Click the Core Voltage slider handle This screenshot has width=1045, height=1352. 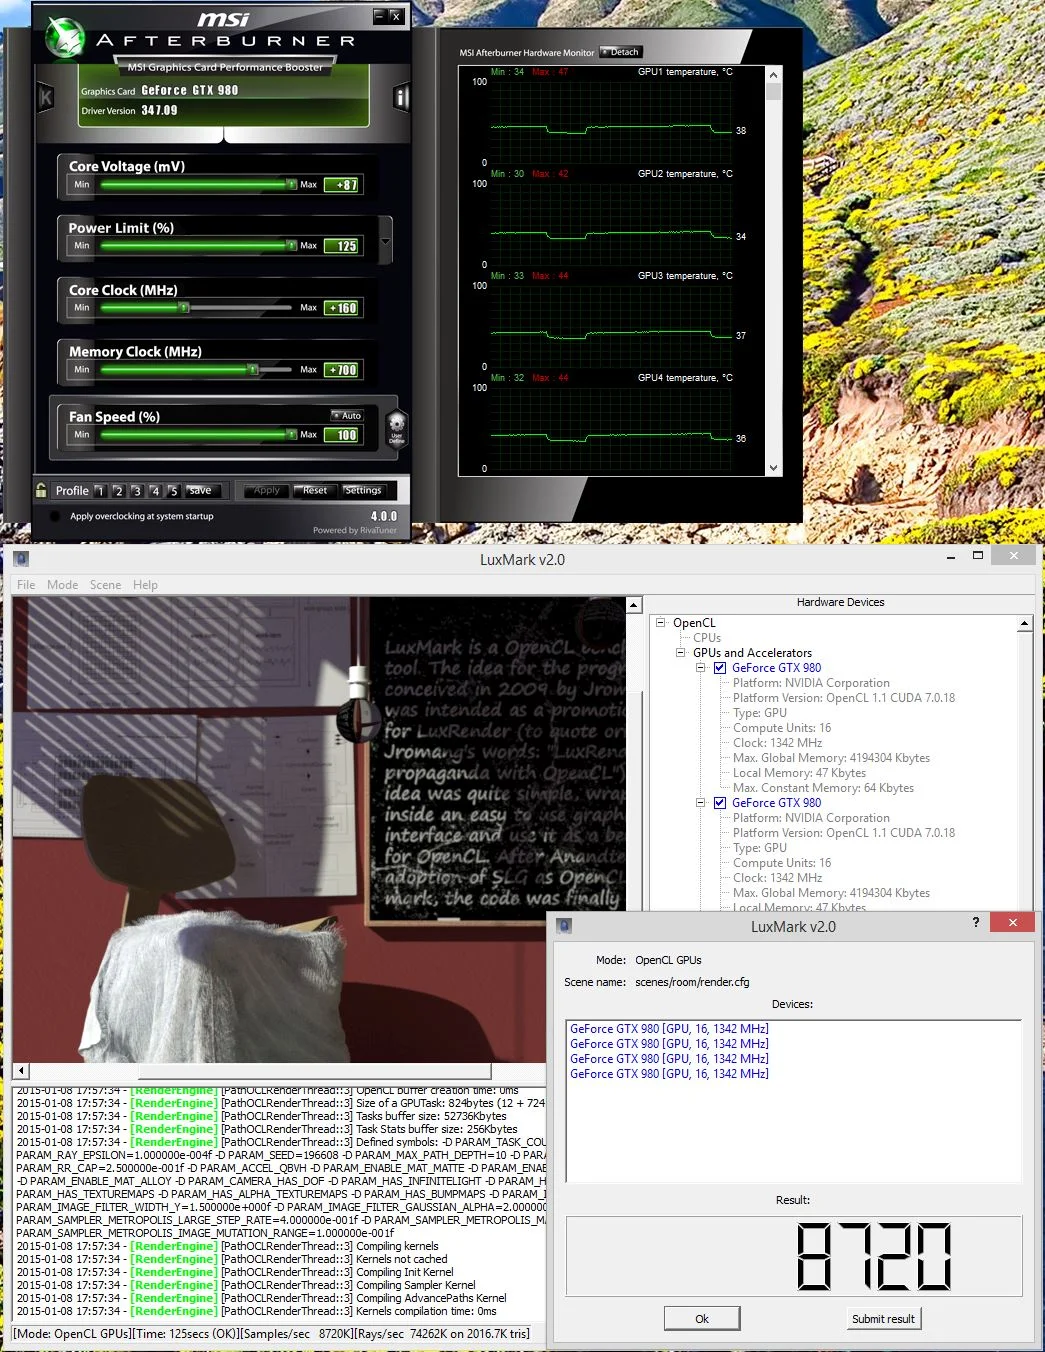(291, 184)
